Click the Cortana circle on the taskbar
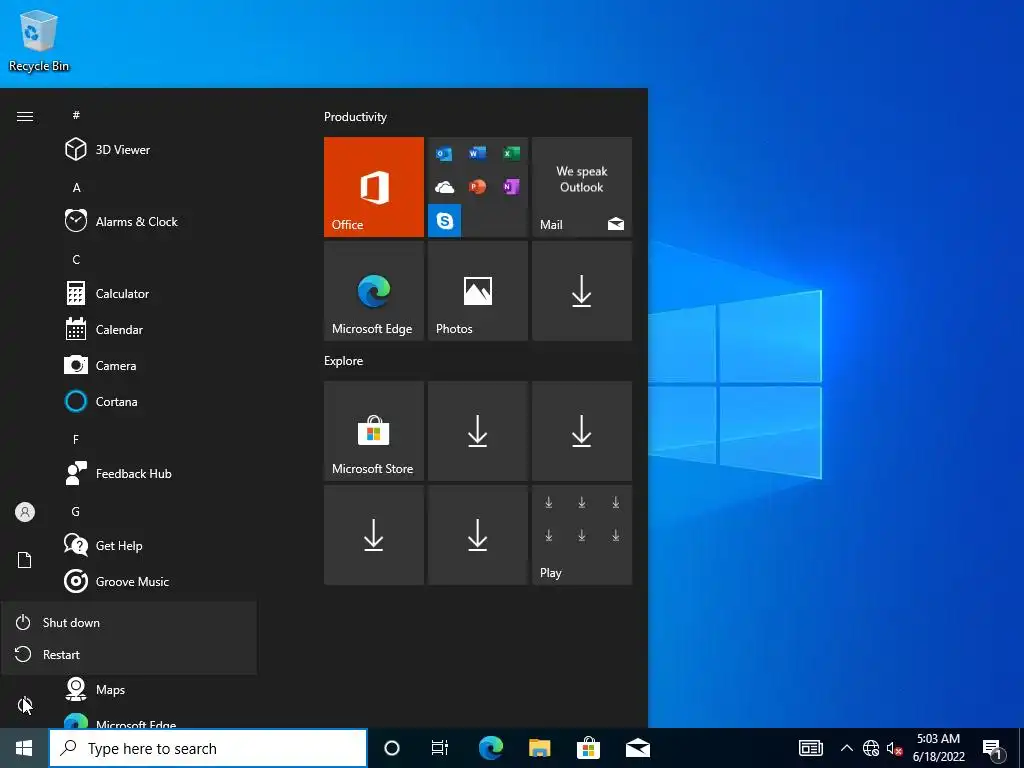 (x=392, y=748)
